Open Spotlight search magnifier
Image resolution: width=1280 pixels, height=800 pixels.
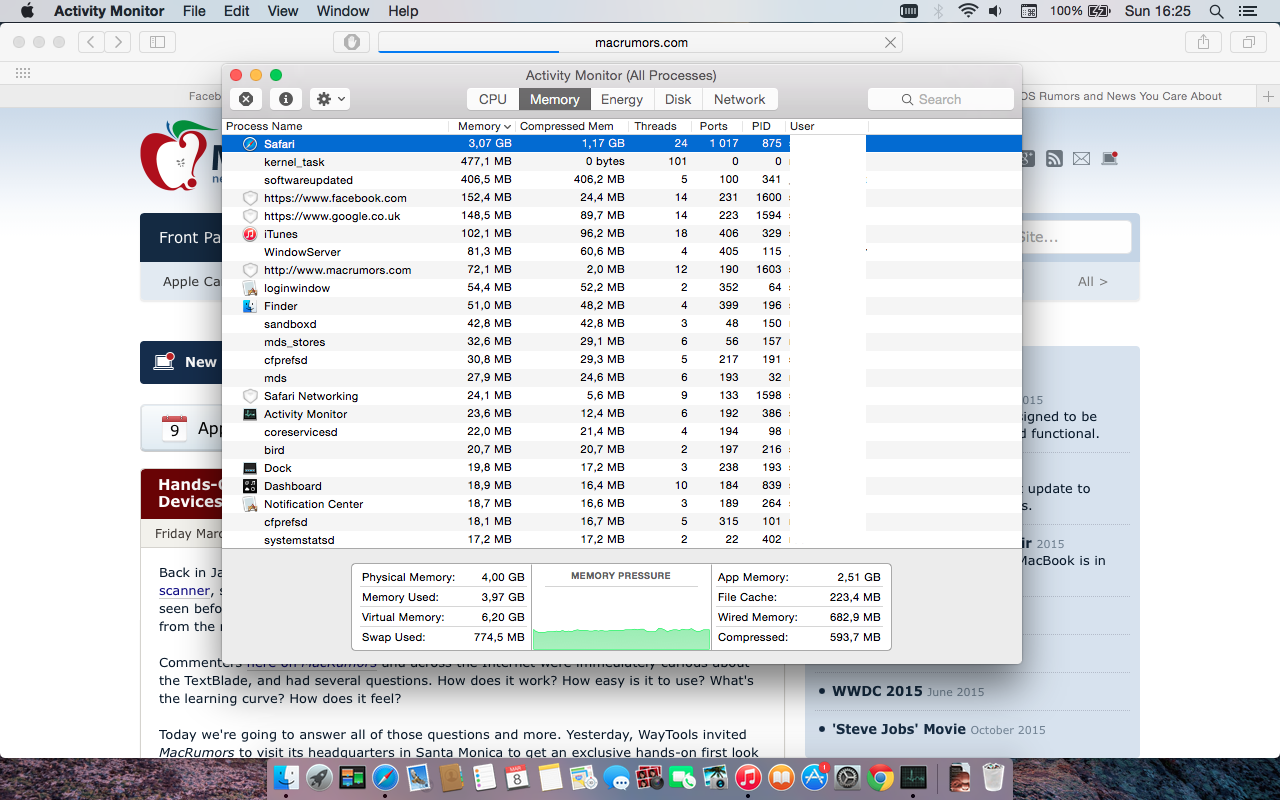pos(1216,11)
